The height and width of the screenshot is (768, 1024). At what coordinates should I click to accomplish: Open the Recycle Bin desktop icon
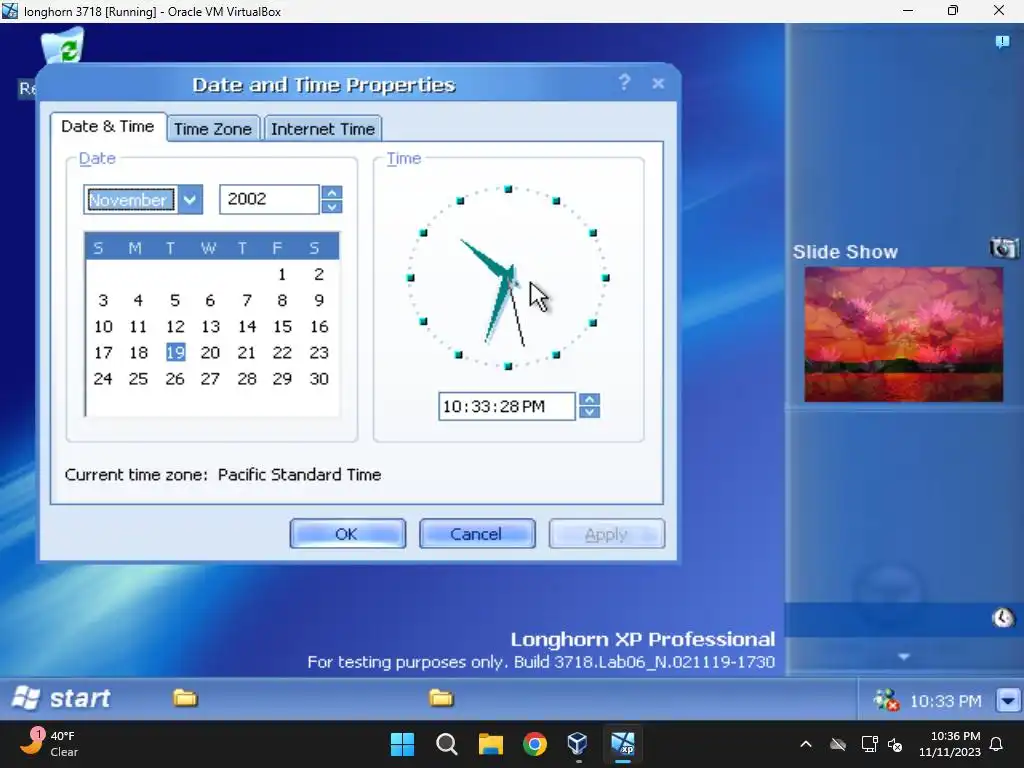click(63, 46)
